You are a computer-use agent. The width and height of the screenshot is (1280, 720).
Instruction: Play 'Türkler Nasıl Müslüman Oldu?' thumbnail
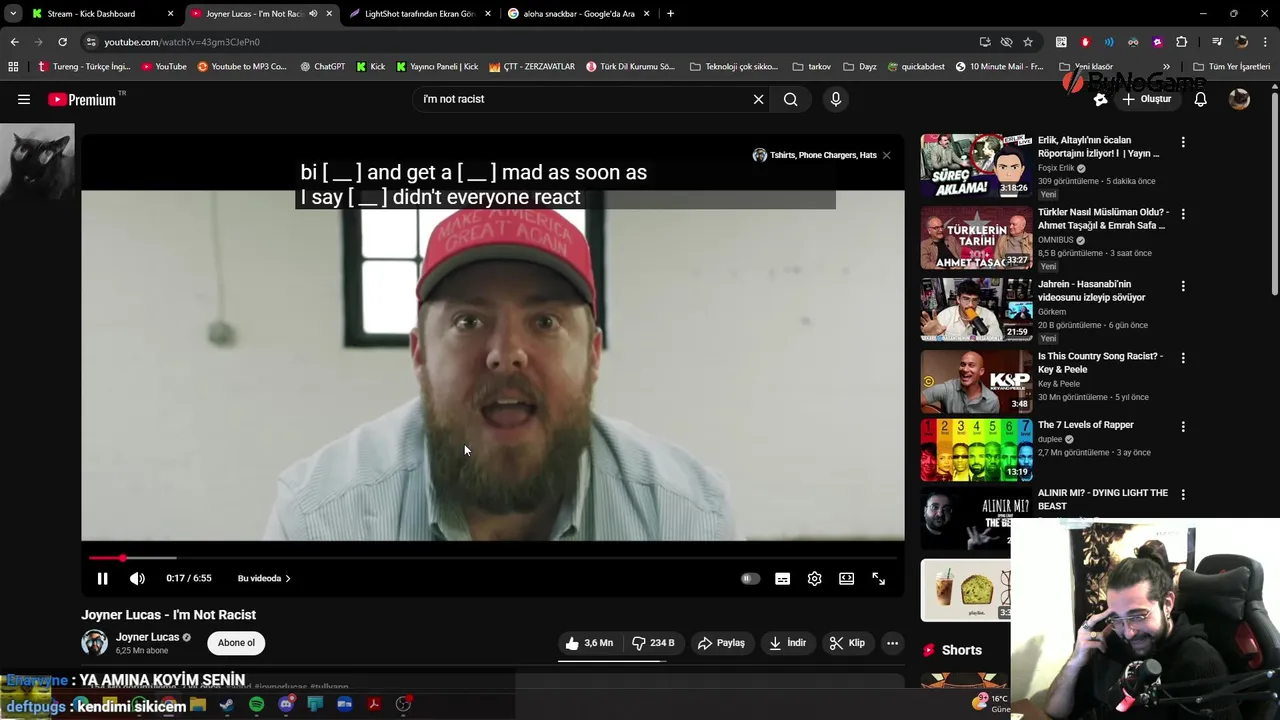[976, 238]
